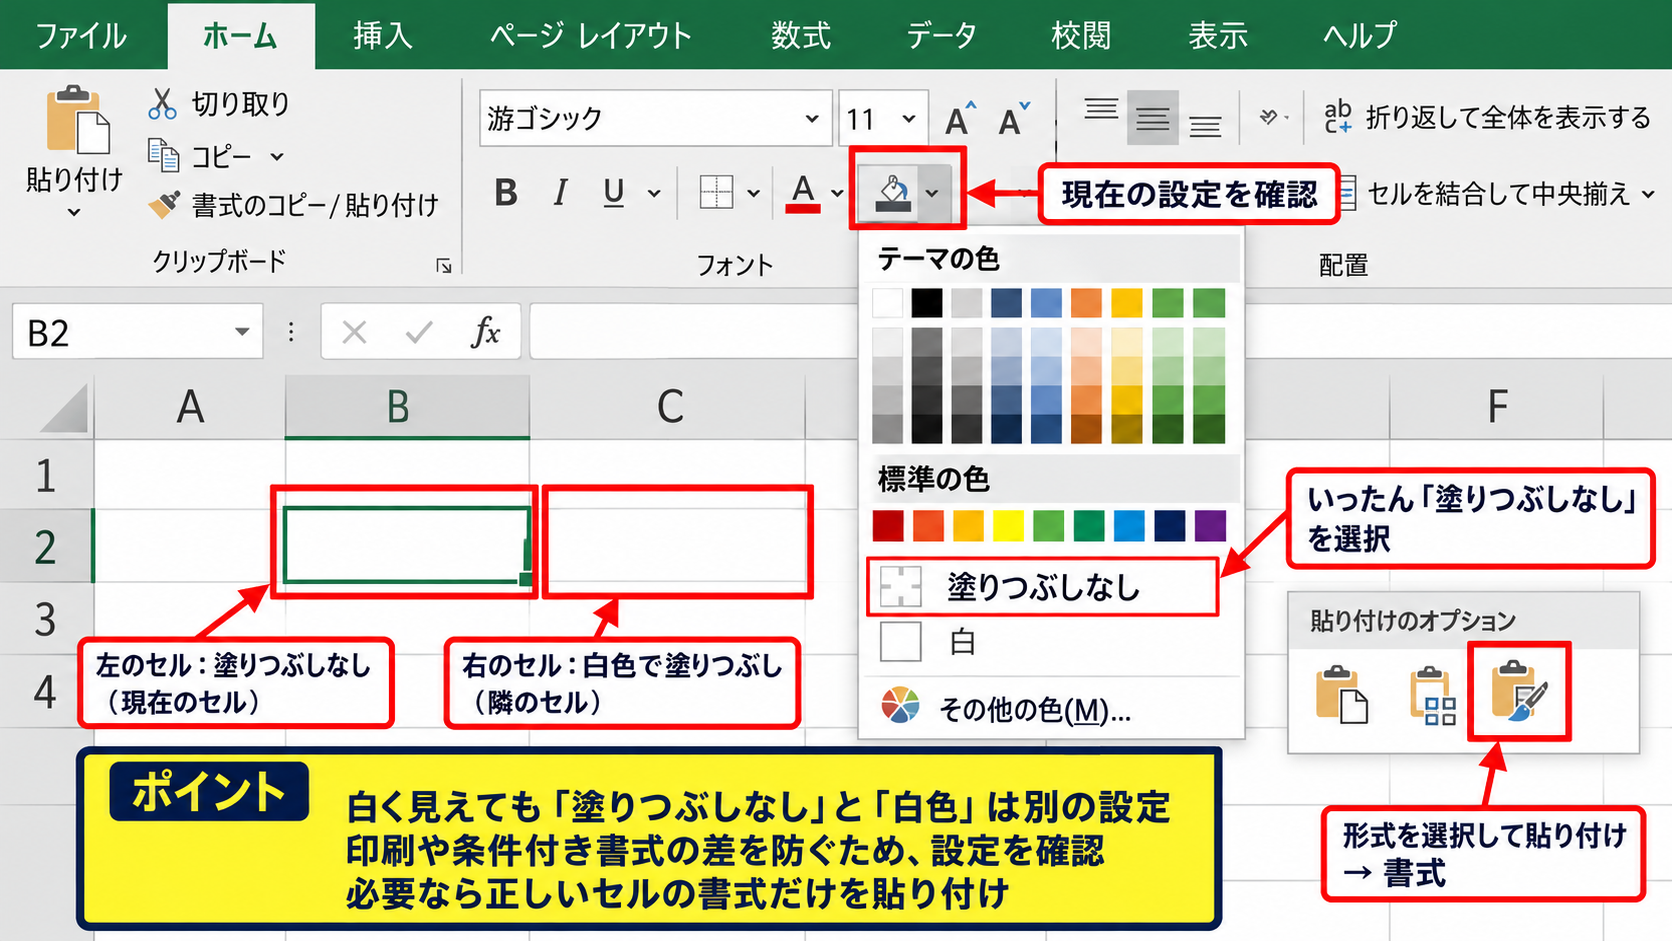Switch to the 数式 ribbon tab
The height and width of the screenshot is (941, 1672).
click(800, 36)
